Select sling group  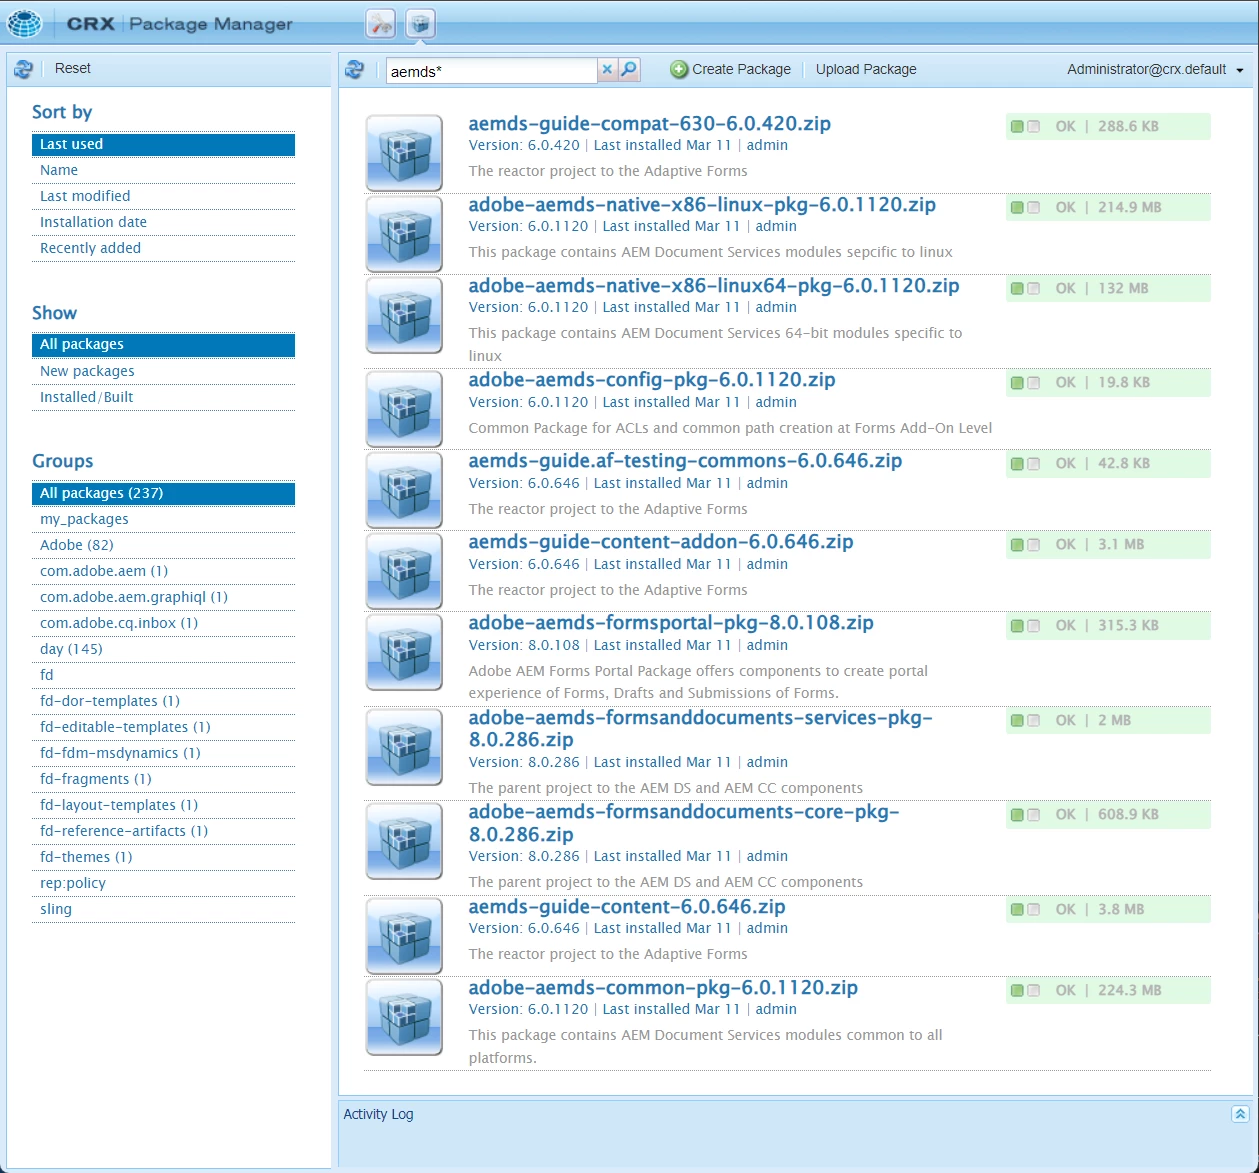click(x=163, y=909)
